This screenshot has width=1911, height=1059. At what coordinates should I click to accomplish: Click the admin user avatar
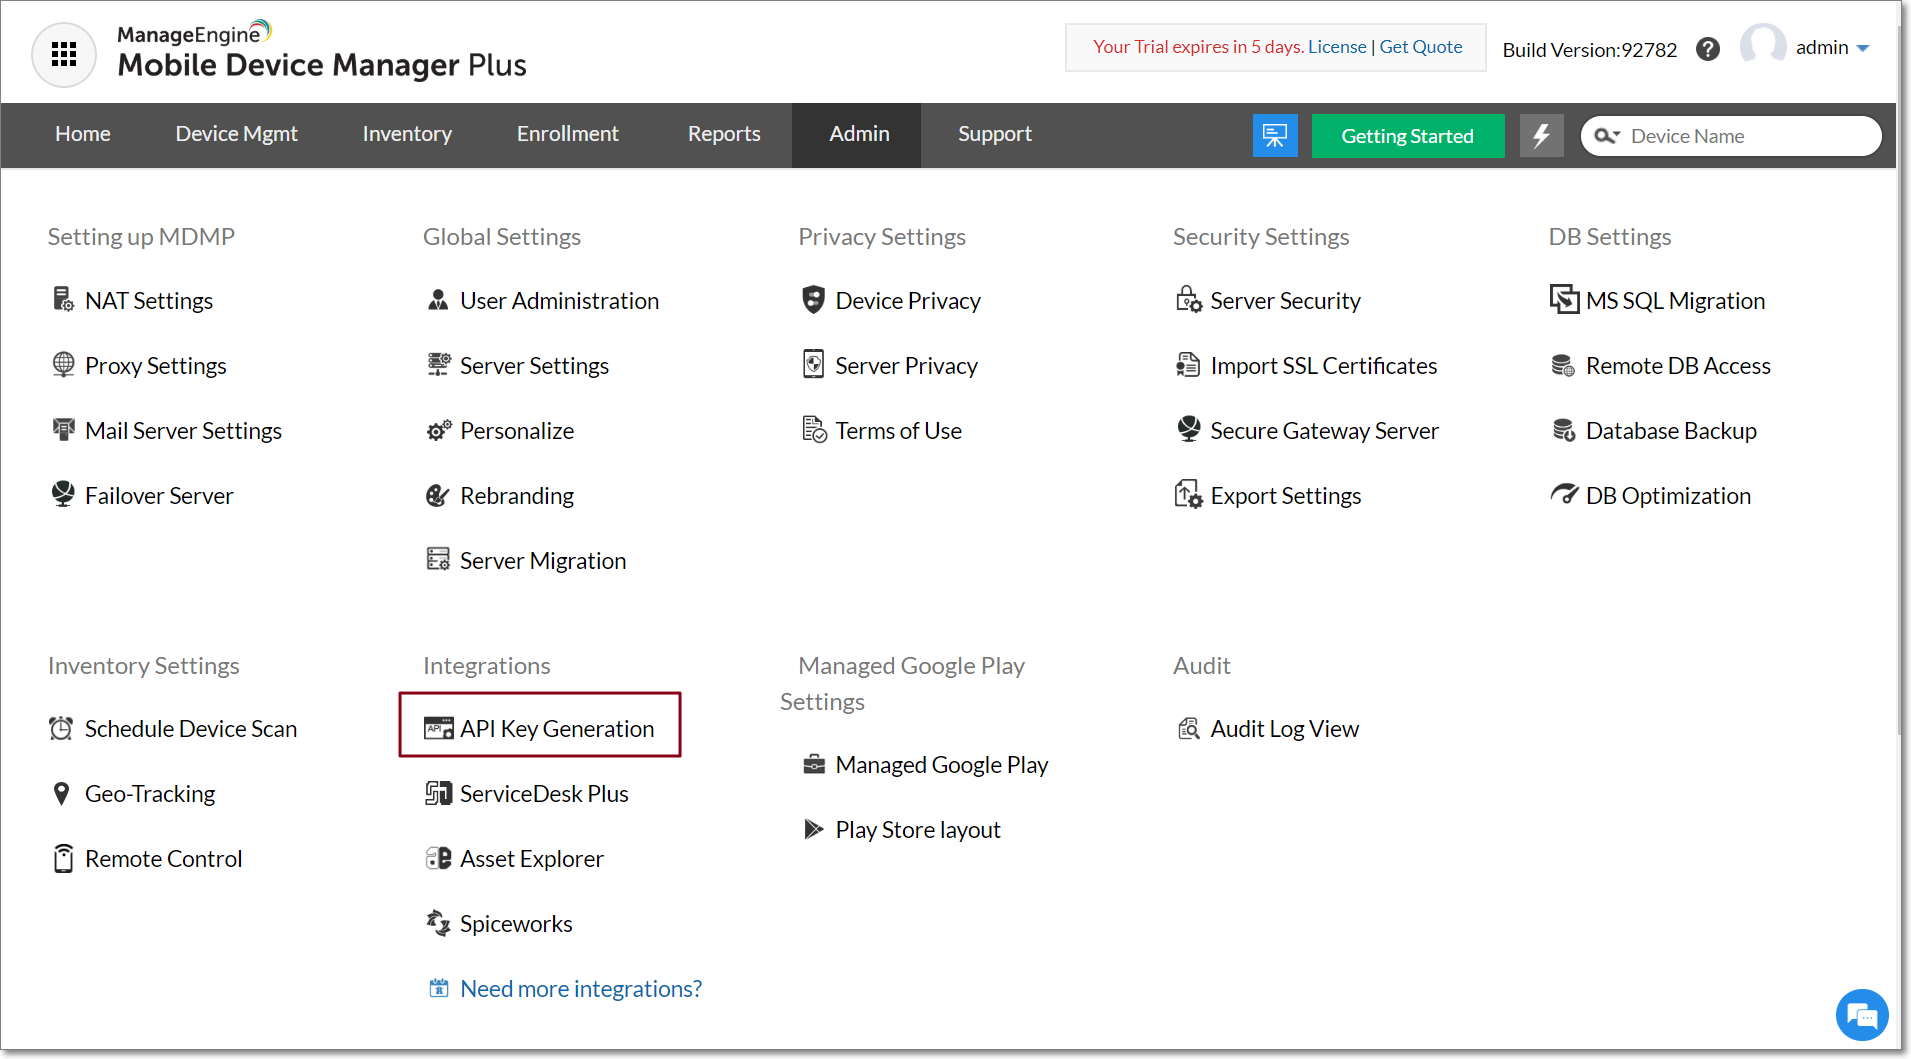[x=1763, y=46]
